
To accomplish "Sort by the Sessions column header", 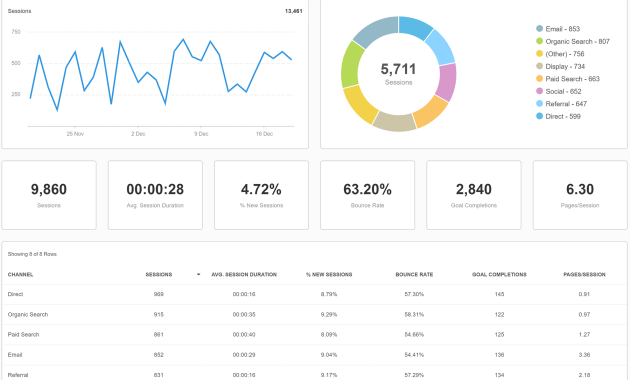I will coord(159,274).
